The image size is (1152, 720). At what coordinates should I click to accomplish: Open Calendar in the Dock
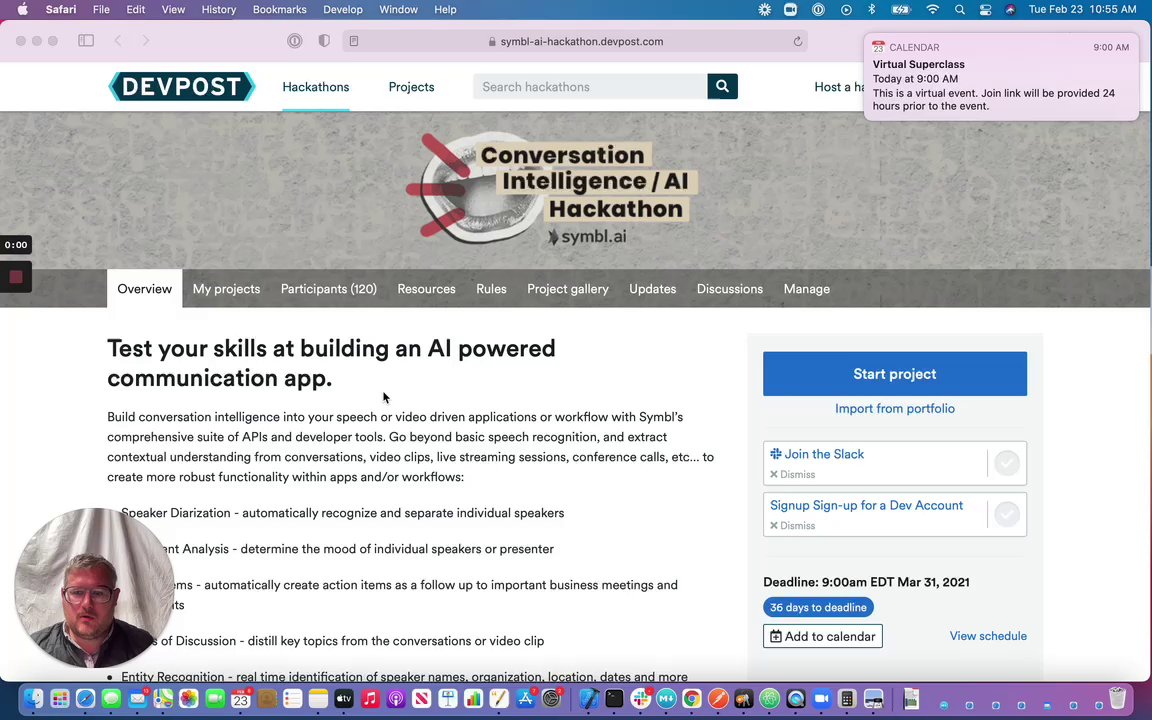click(x=240, y=699)
